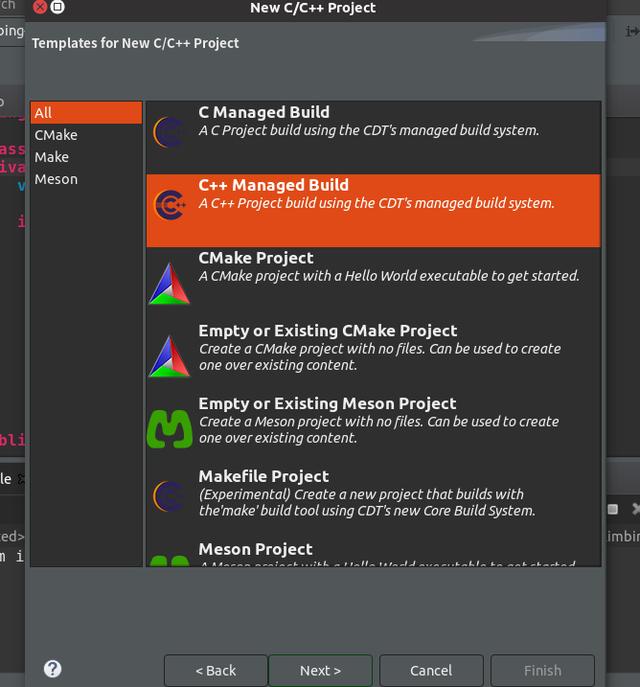640x687 pixels.
Task: Go back with the < Back button
Action: (x=216, y=670)
